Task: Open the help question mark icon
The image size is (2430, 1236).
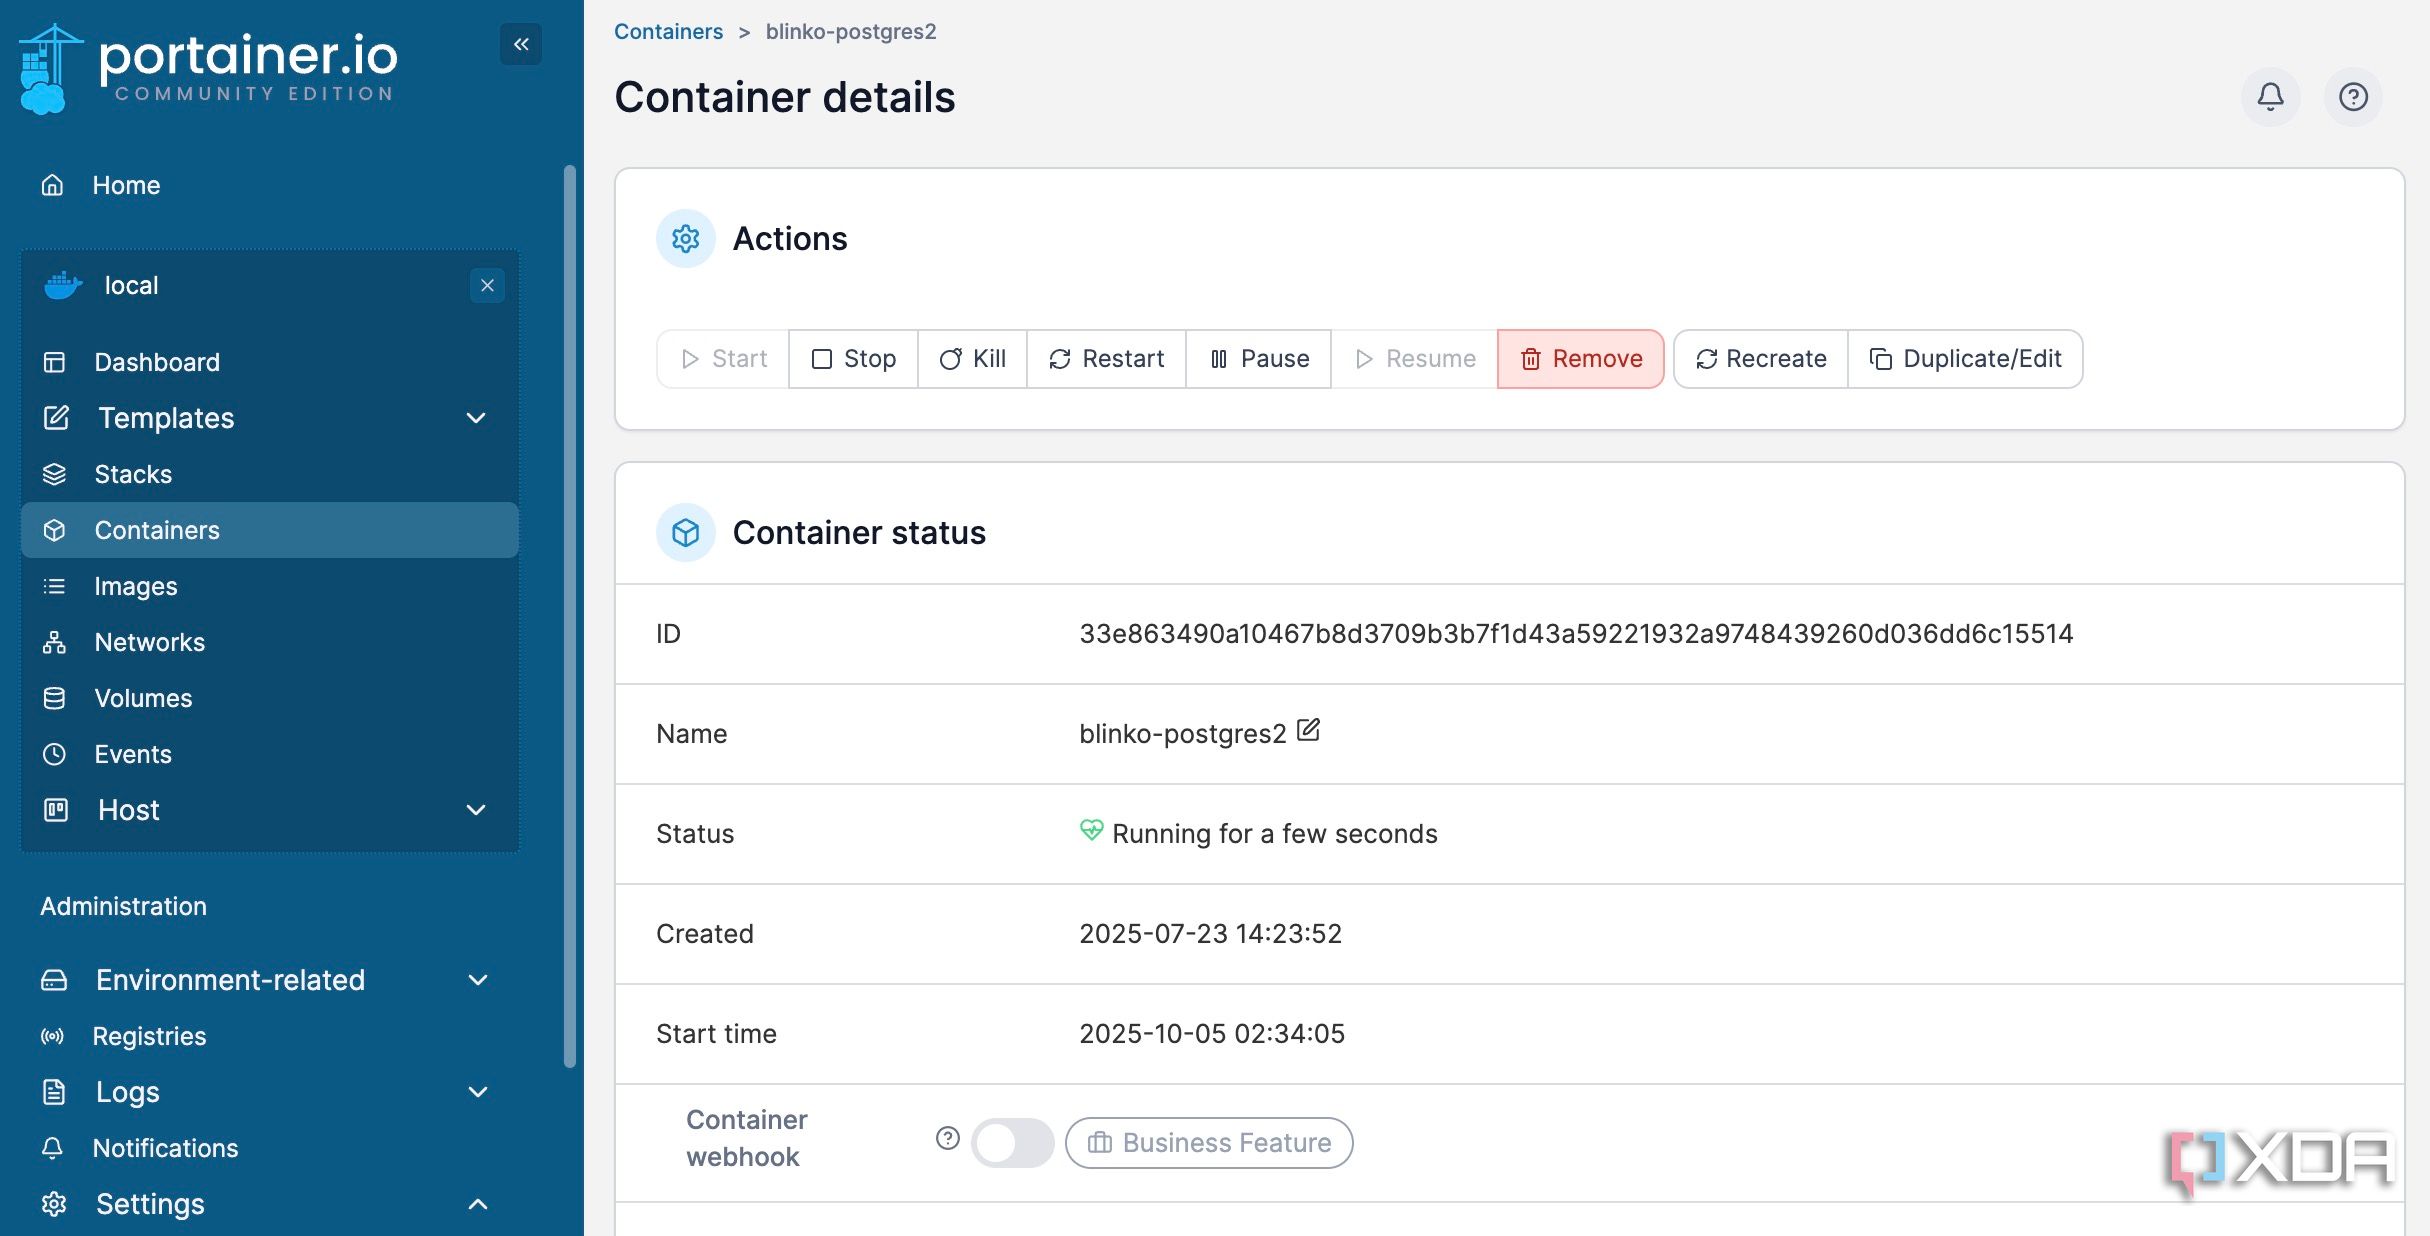Action: coord(2353,97)
